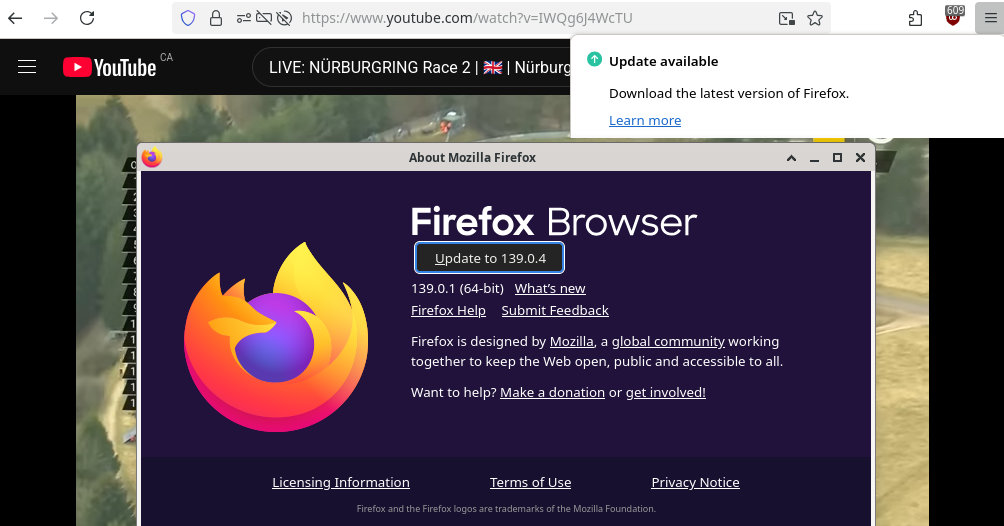Maximize the About Mozilla Firefox dialog
The height and width of the screenshot is (526, 1004).
pos(837,158)
